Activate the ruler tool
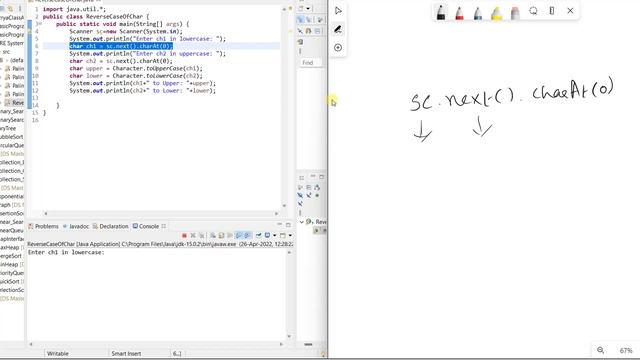 (x=552, y=11)
